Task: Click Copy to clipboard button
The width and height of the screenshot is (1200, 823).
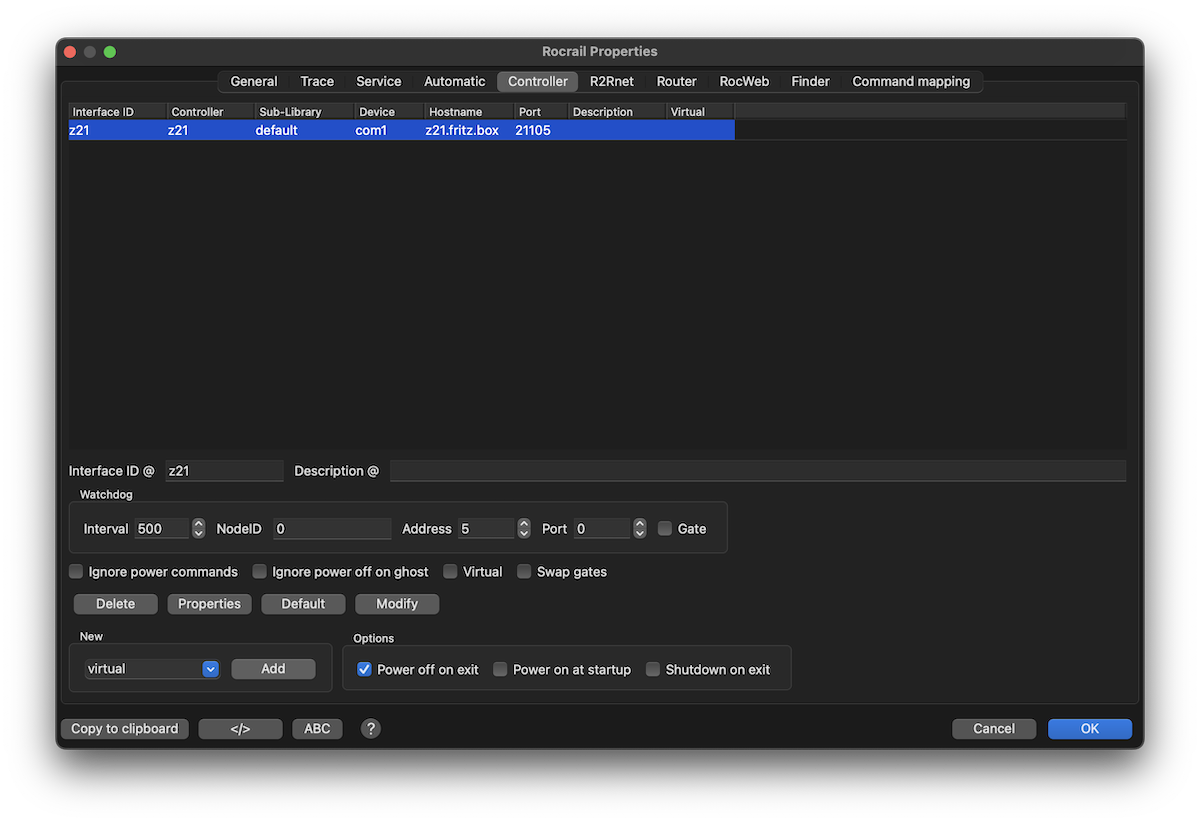Action: point(125,729)
